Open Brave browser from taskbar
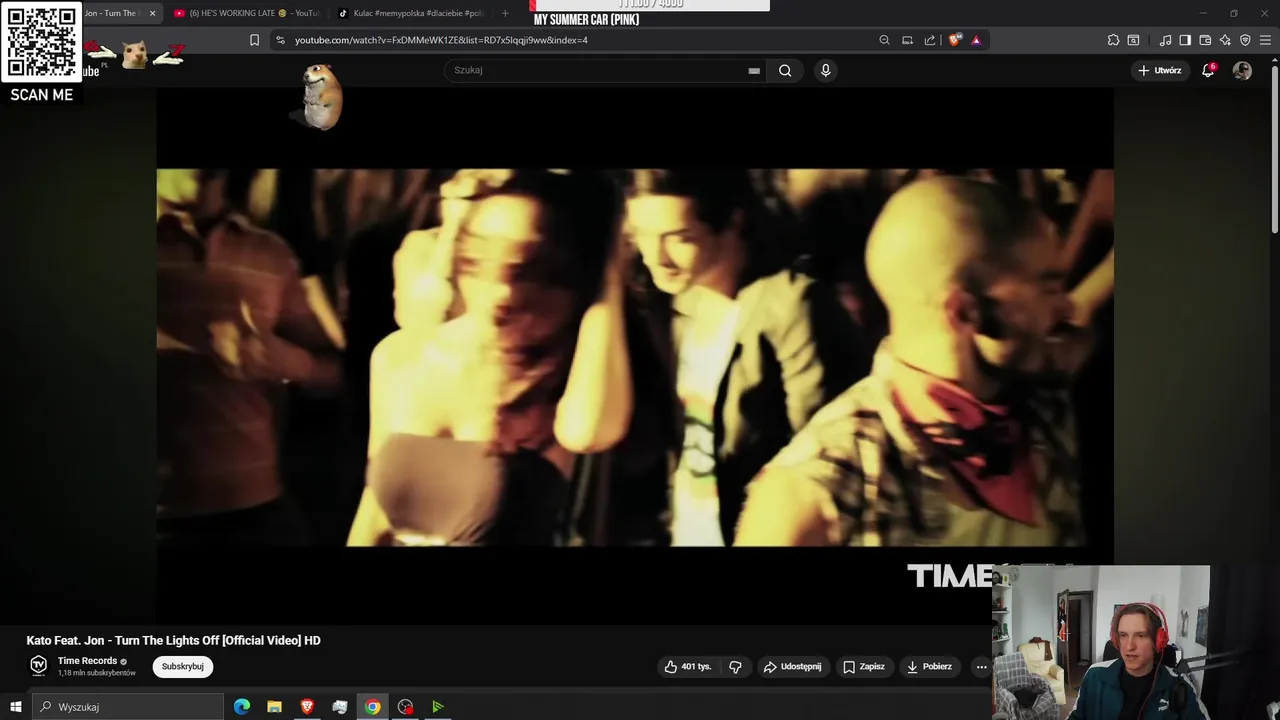The height and width of the screenshot is (720, 1280). [307, 707]
